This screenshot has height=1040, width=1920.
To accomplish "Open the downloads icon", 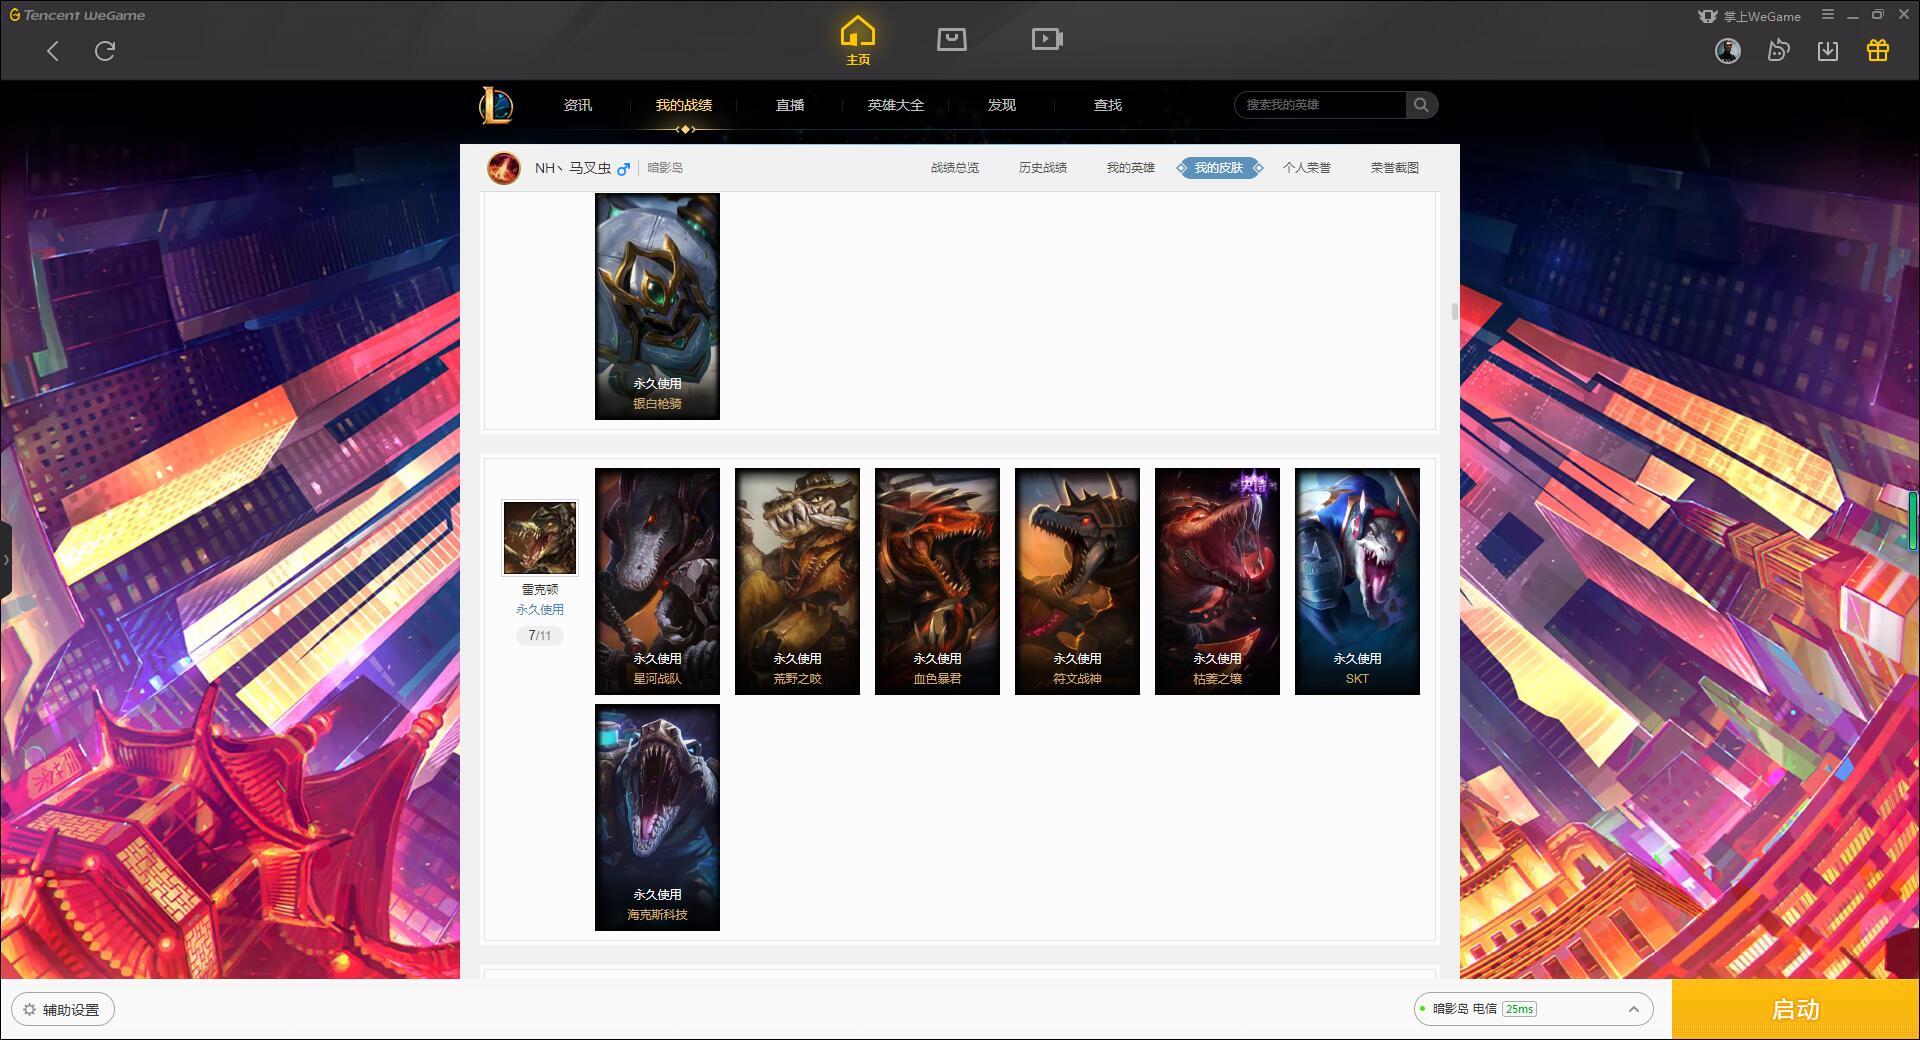I will [1828, 51].
